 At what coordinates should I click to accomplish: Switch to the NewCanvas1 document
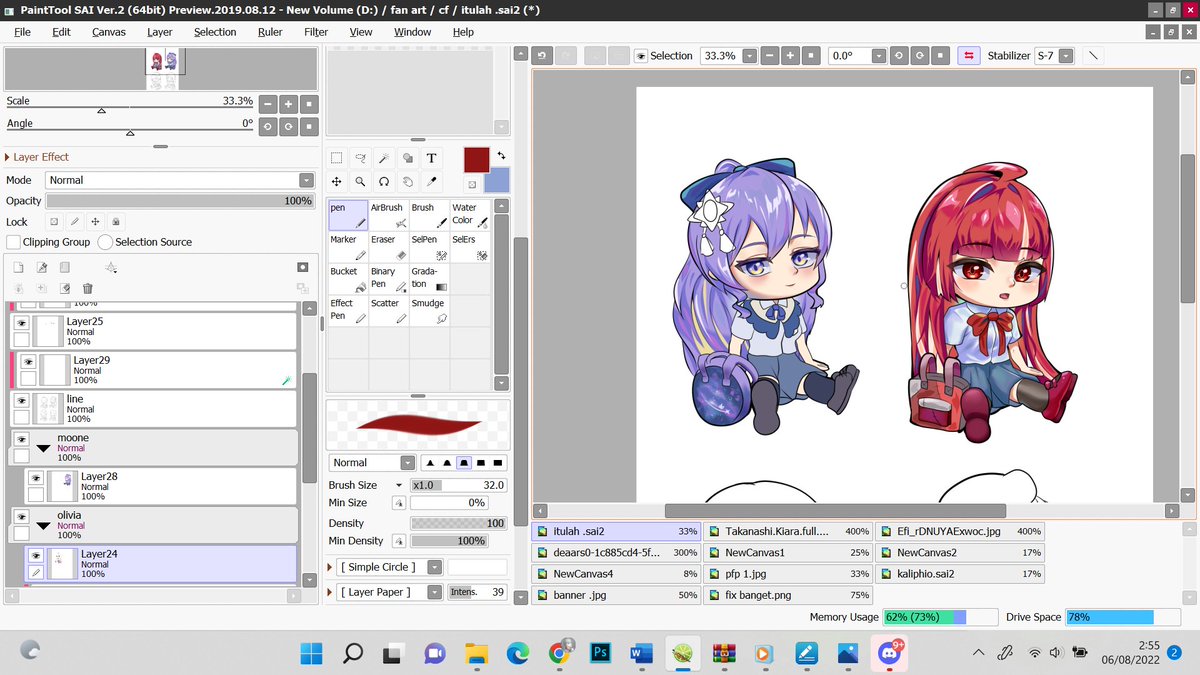tap(789, 552)
